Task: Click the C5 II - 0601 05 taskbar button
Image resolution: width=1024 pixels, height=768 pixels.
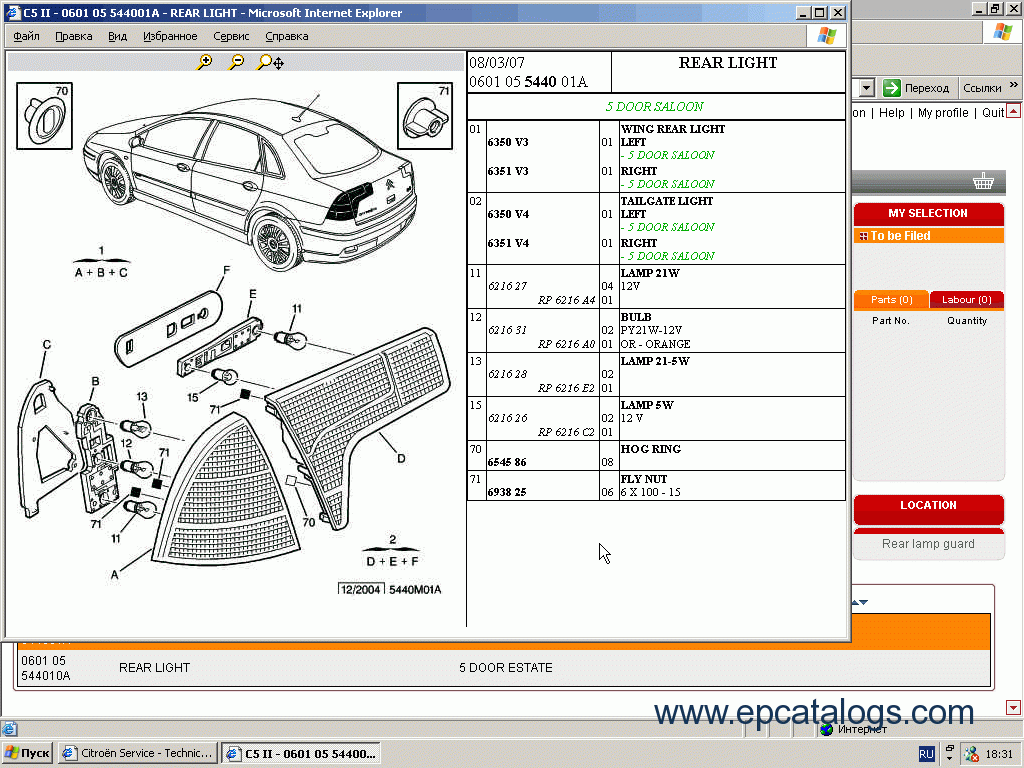Action: point(301,753)
